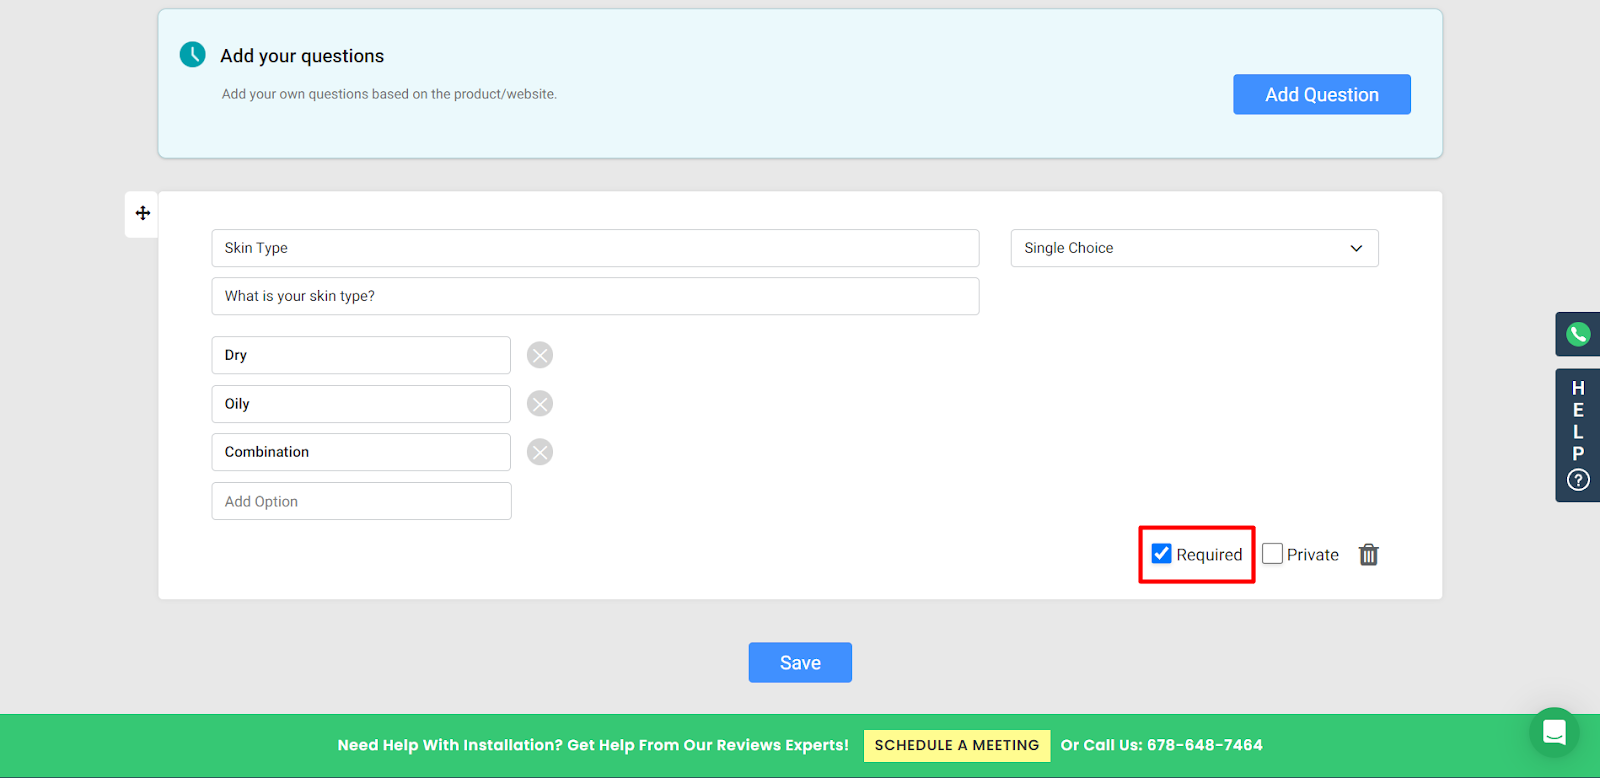
Task: Uncheck the Required checkbox
Action: 1161,554
